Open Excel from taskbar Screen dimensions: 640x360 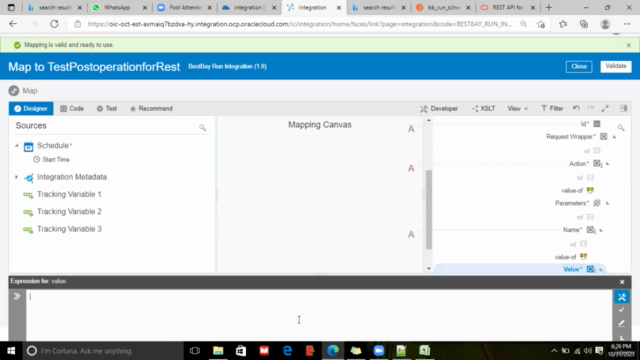(x=424, y=351)
